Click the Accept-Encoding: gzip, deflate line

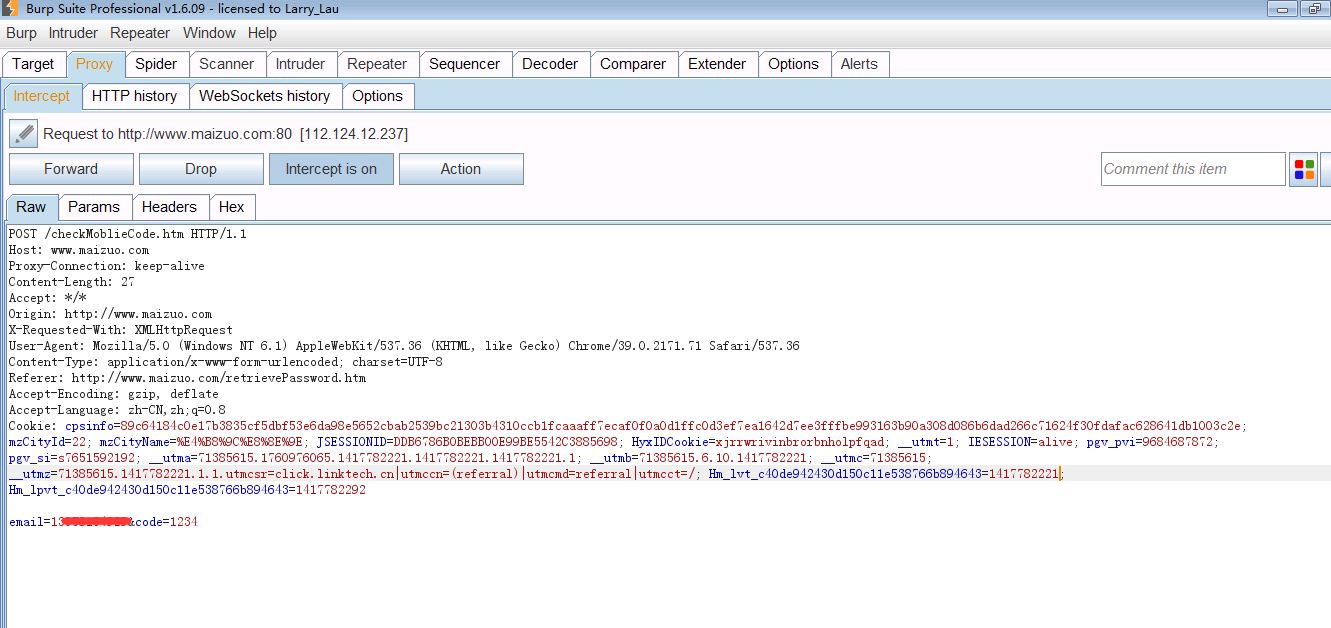[x=113, y=394]
